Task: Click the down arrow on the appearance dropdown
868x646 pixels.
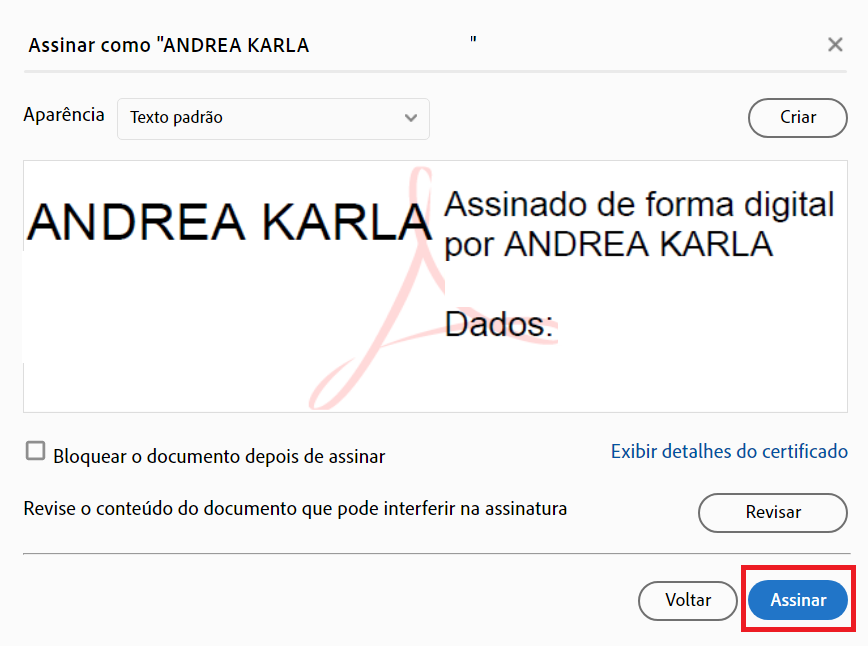Action: 410,118
